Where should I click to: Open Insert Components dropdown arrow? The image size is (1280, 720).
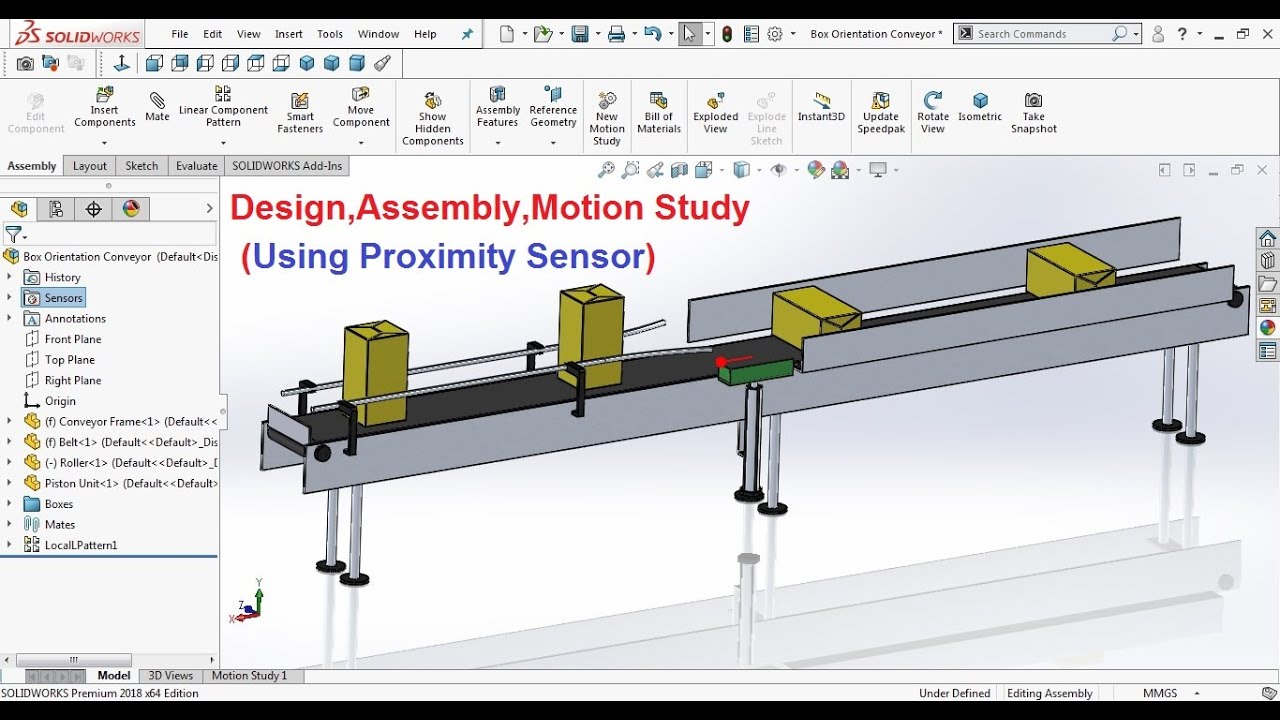(x=105, y=141)
